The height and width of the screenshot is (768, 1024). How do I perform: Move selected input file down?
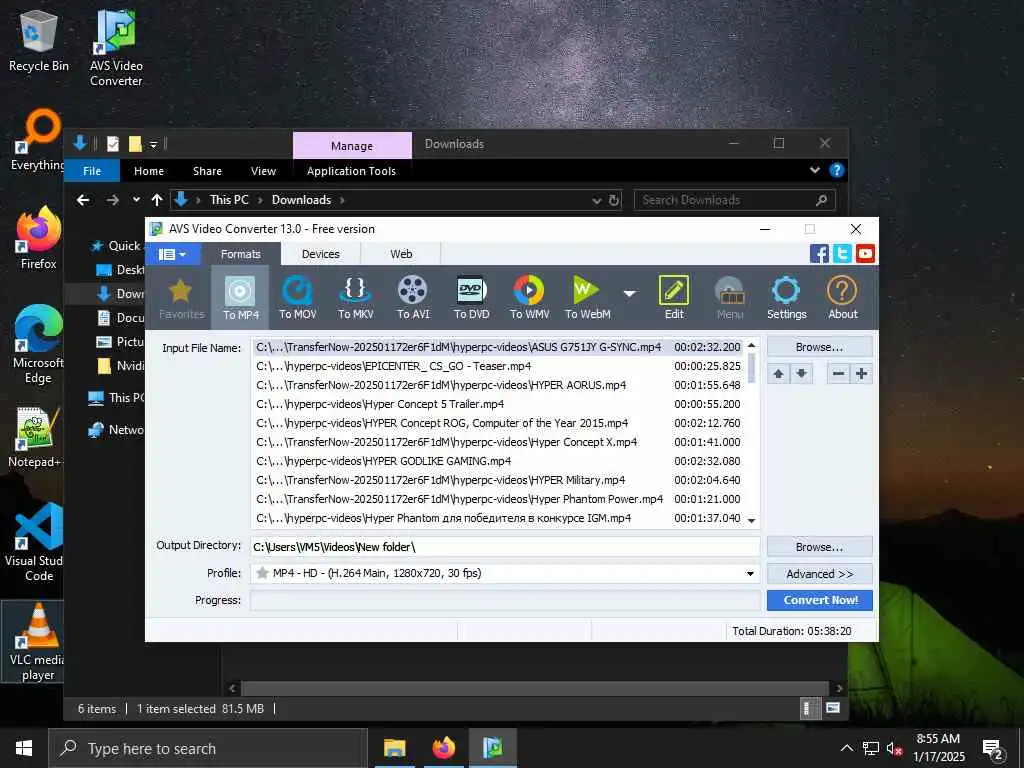click(x=801, y=374)
